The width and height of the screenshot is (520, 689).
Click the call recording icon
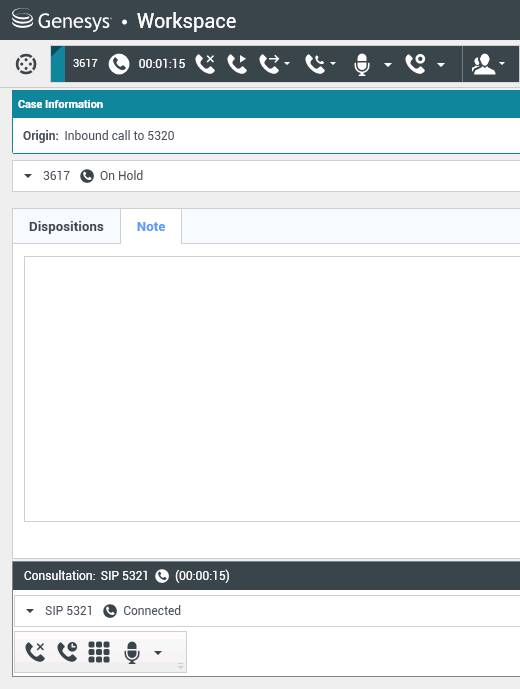coord(416,64)
